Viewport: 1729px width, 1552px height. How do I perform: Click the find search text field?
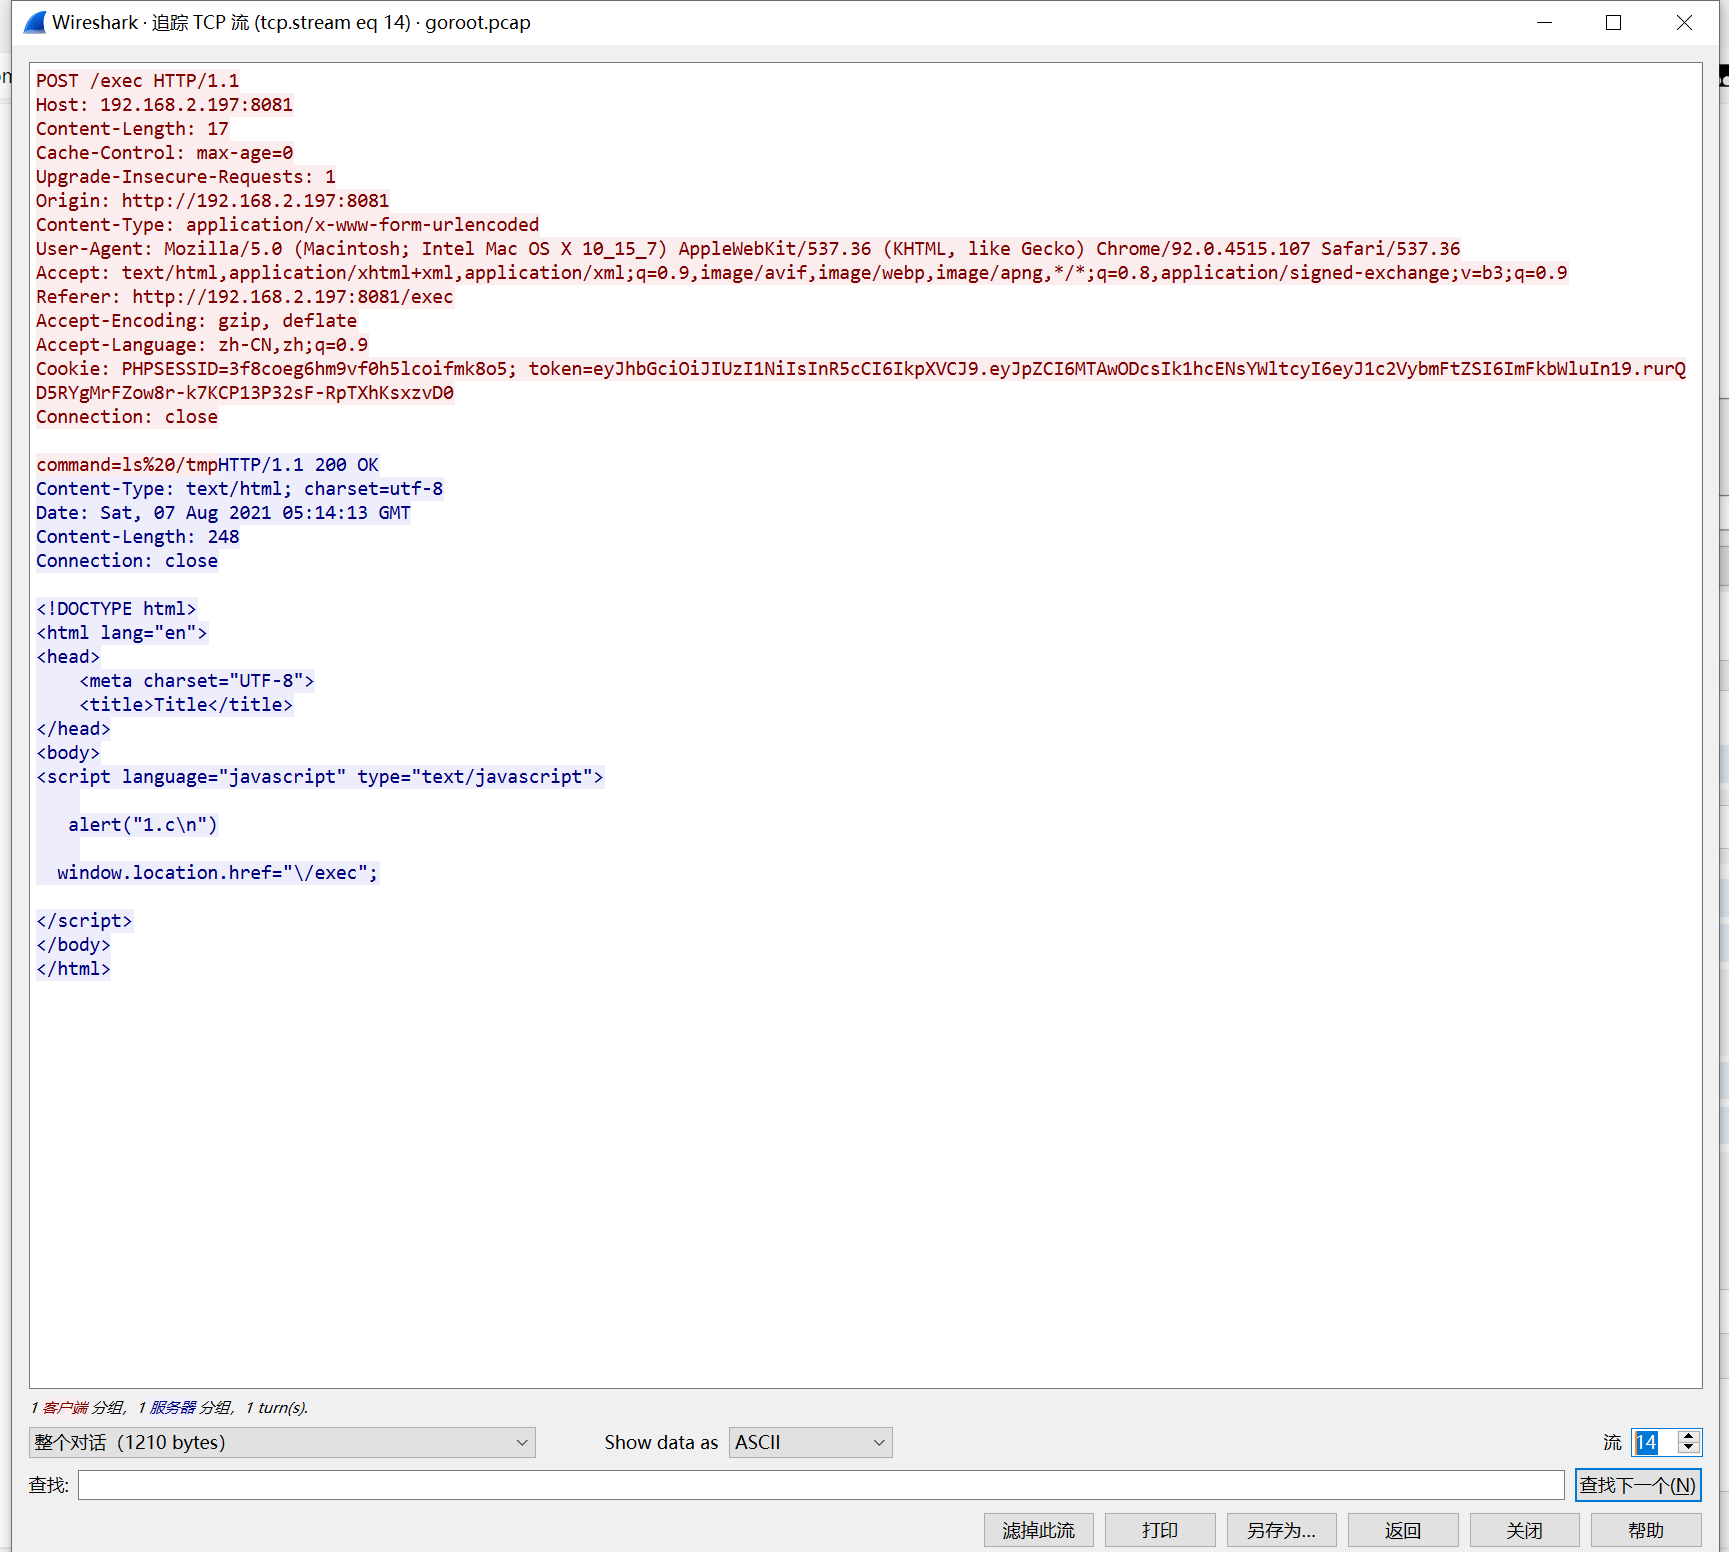coord(821,1485)
